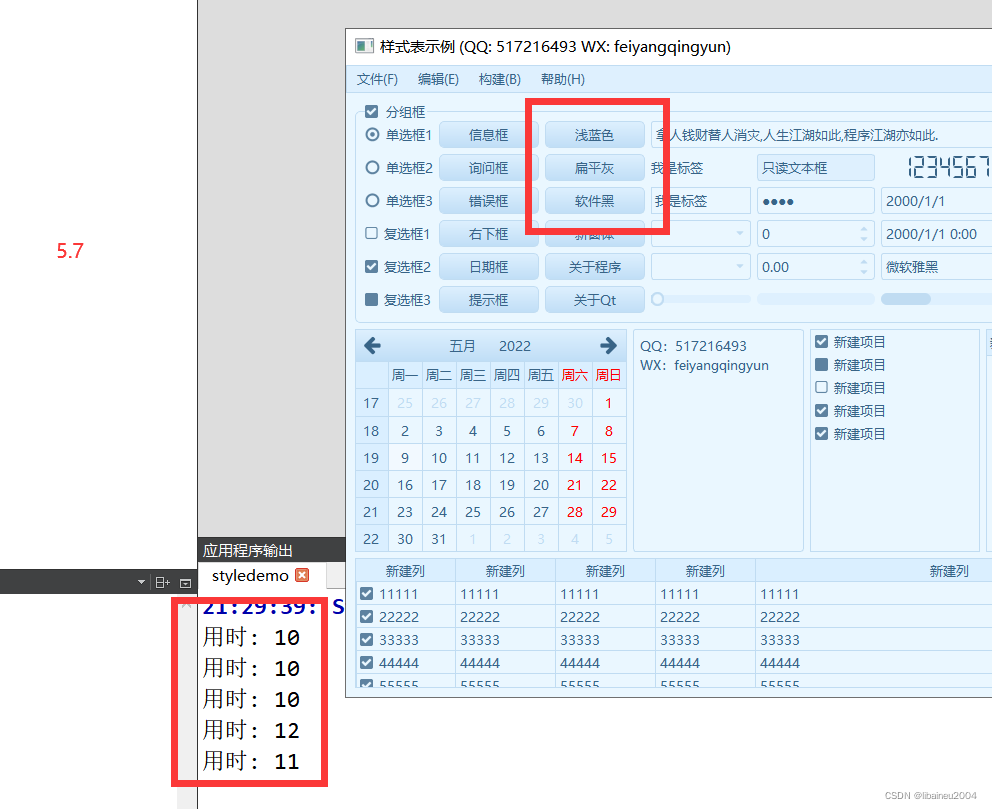Image resolution: width=992 pixels, height=809 pixels.
Task: Select radio button 单选框1
Action: (x=373, y=135)
